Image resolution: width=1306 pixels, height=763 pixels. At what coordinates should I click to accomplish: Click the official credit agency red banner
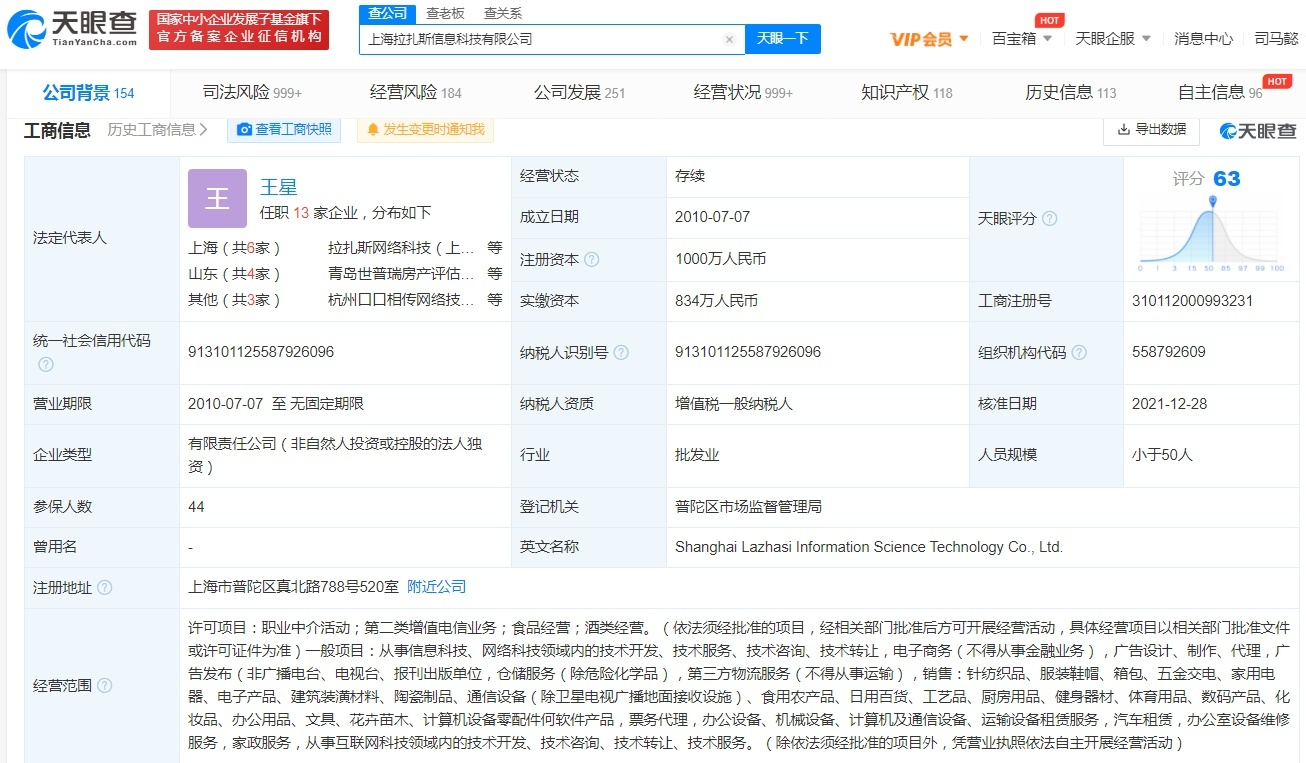pyautogui.click(x=239, y=30)
